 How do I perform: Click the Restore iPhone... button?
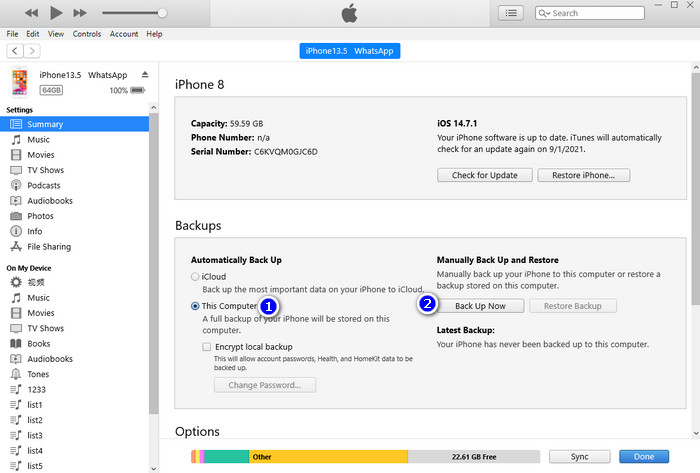[x=583, y=175]
